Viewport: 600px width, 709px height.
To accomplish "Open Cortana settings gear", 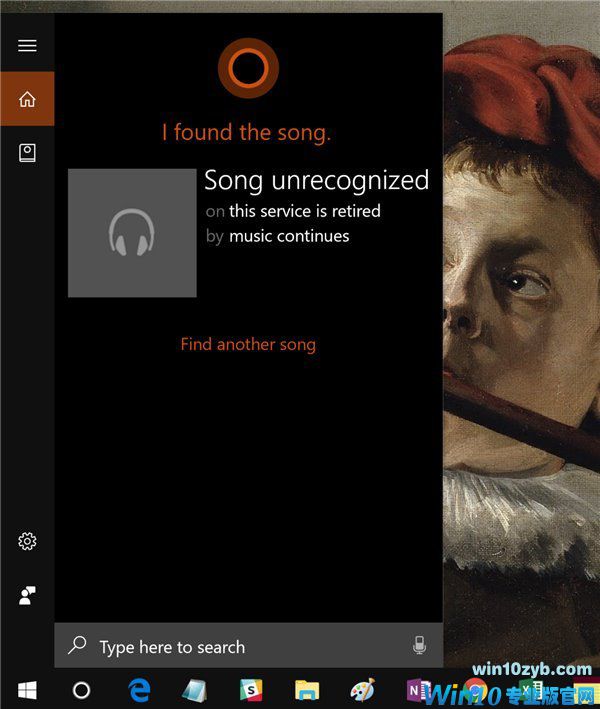I will 27,541.
